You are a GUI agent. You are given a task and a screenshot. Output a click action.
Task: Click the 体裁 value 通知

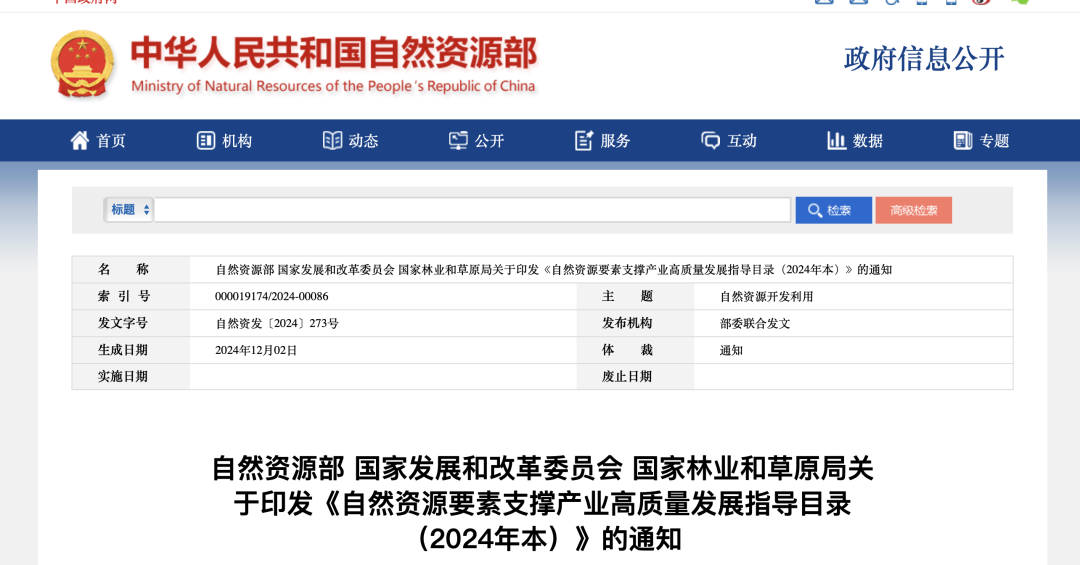coord(731,350)
